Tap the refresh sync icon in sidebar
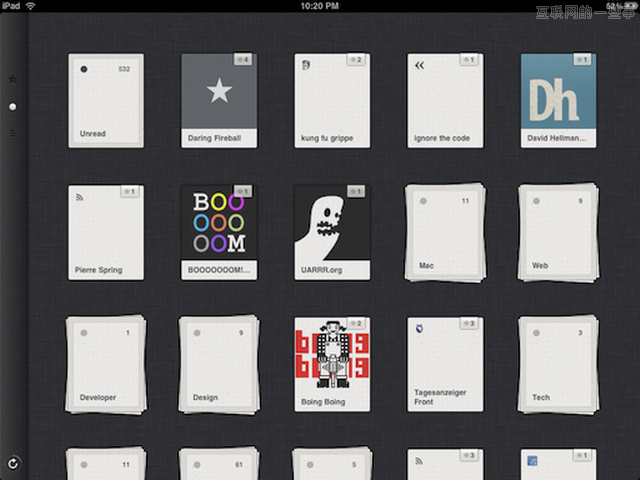Image resolution: width=640 pixels, height=480 pixels. tap(12, 463)
